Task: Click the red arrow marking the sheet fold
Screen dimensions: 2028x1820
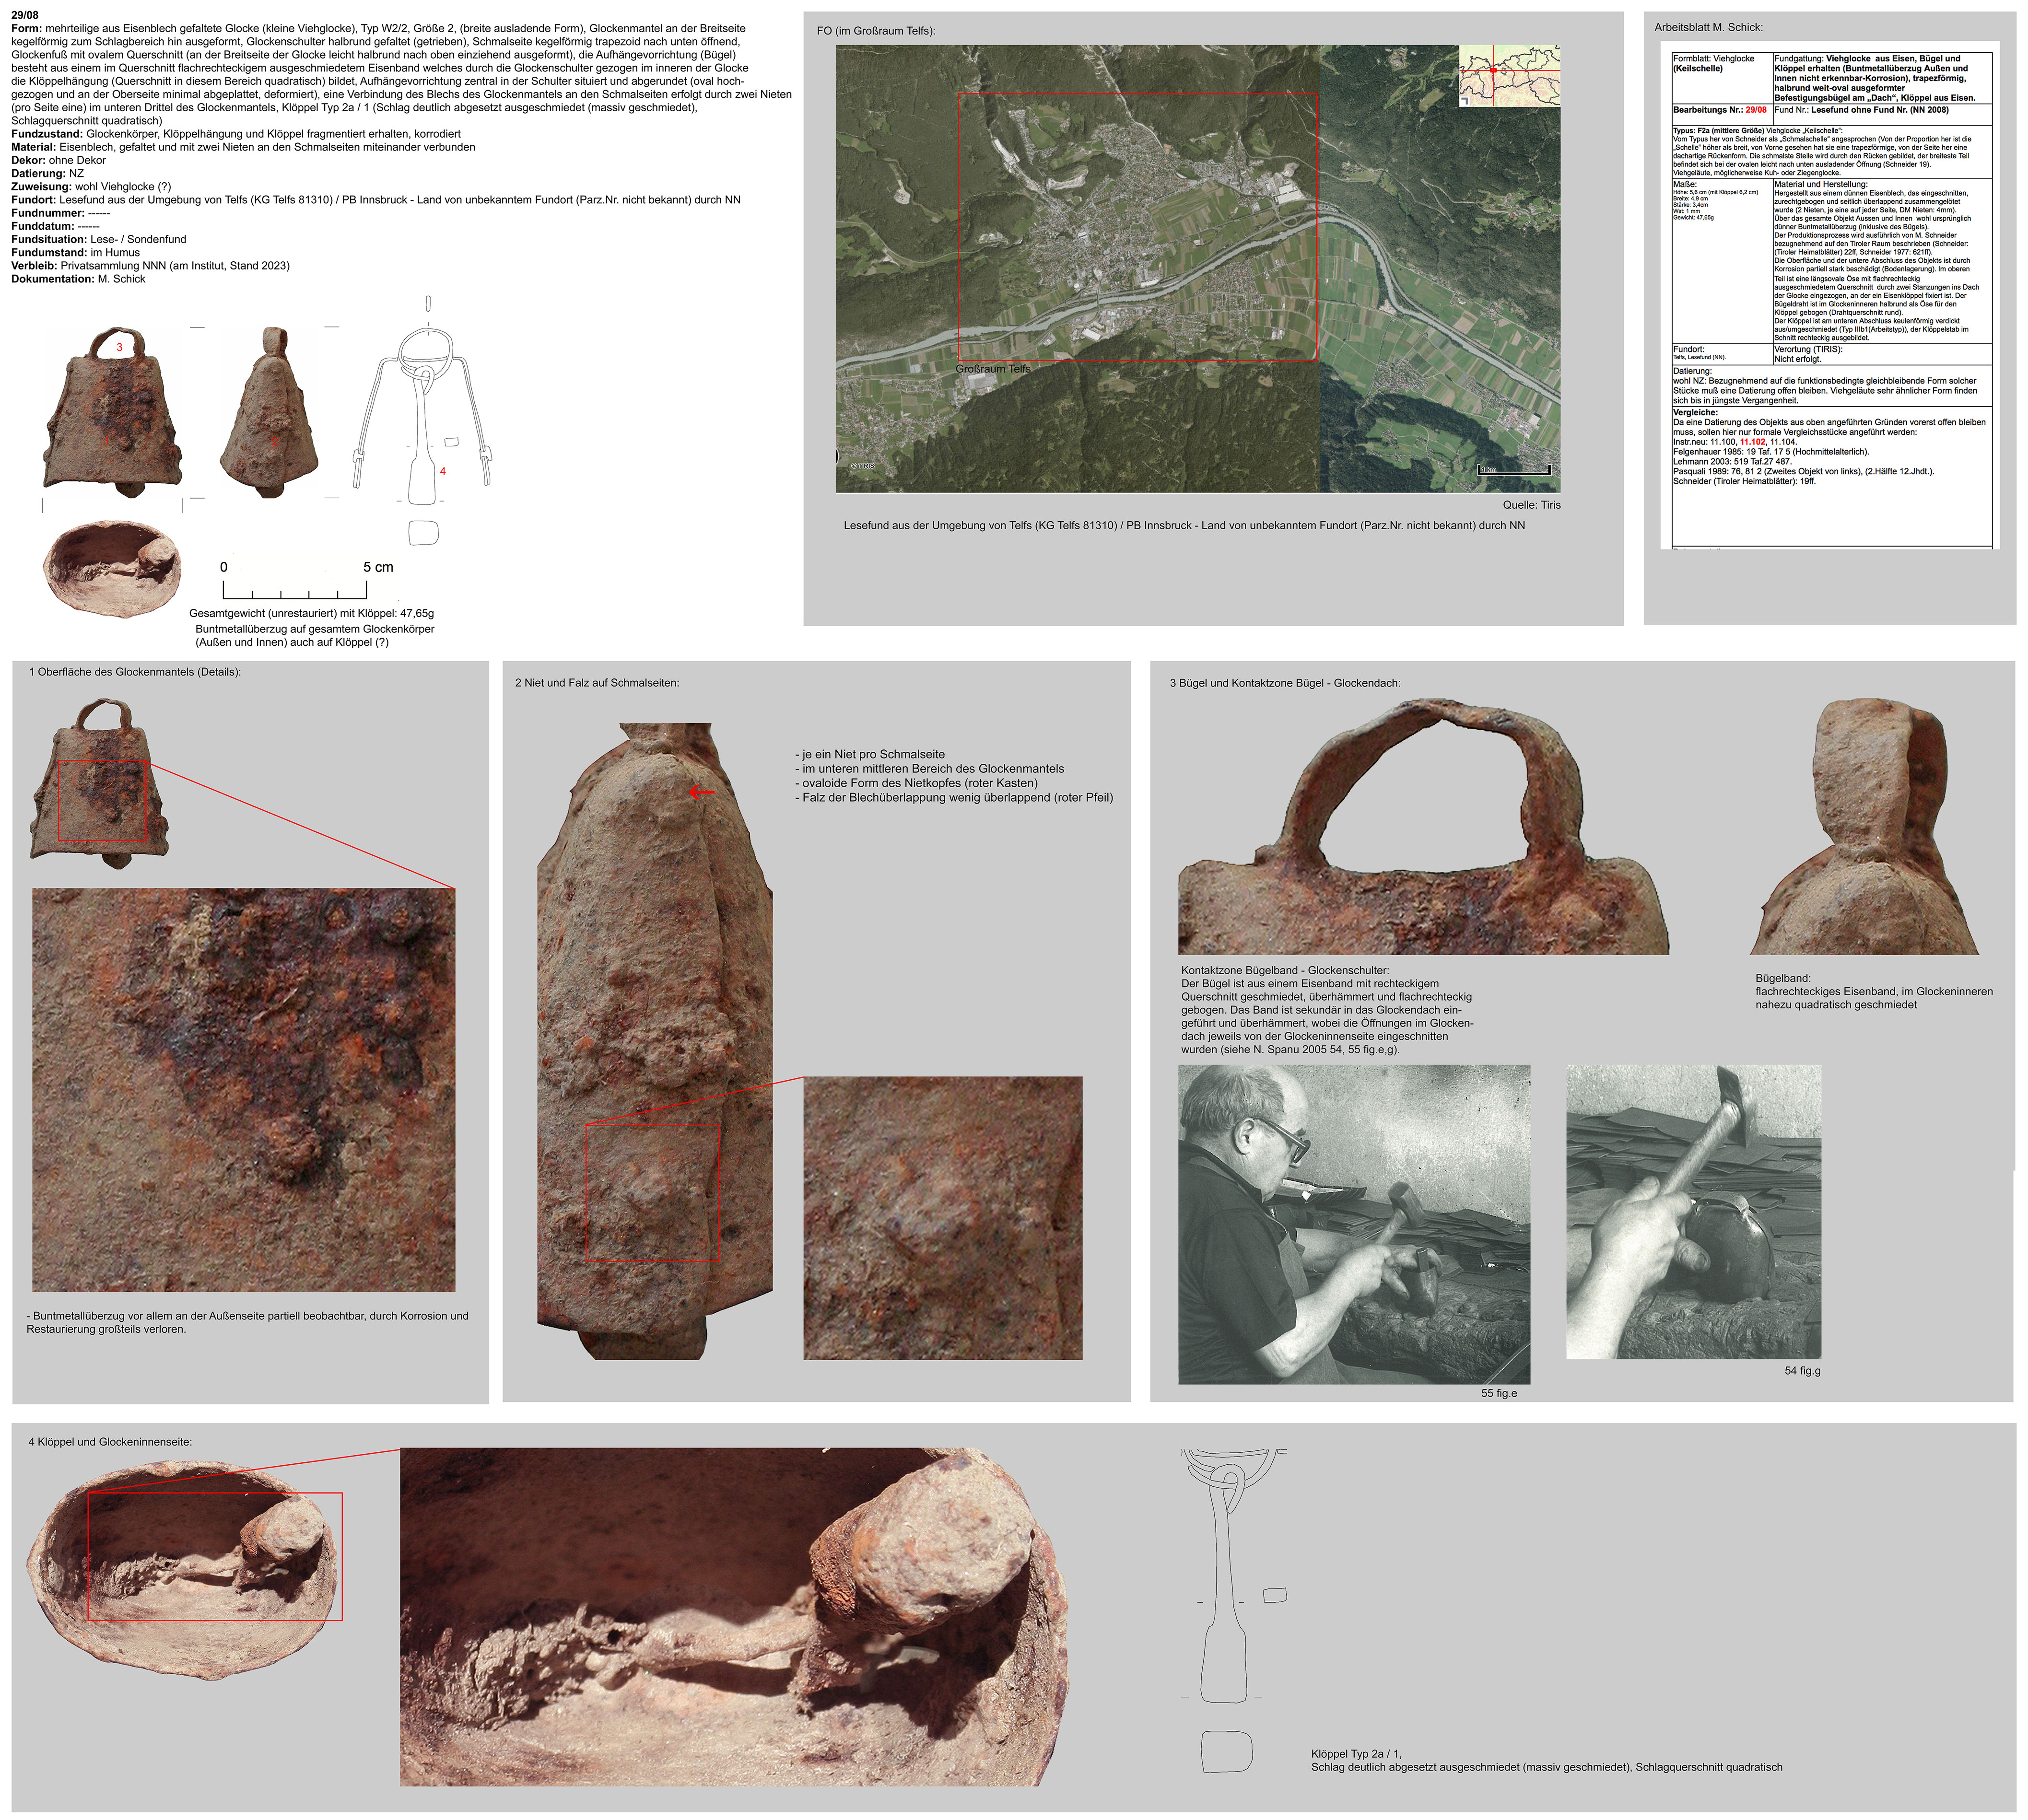Action: pyautogui.click(x=701, y=792)
